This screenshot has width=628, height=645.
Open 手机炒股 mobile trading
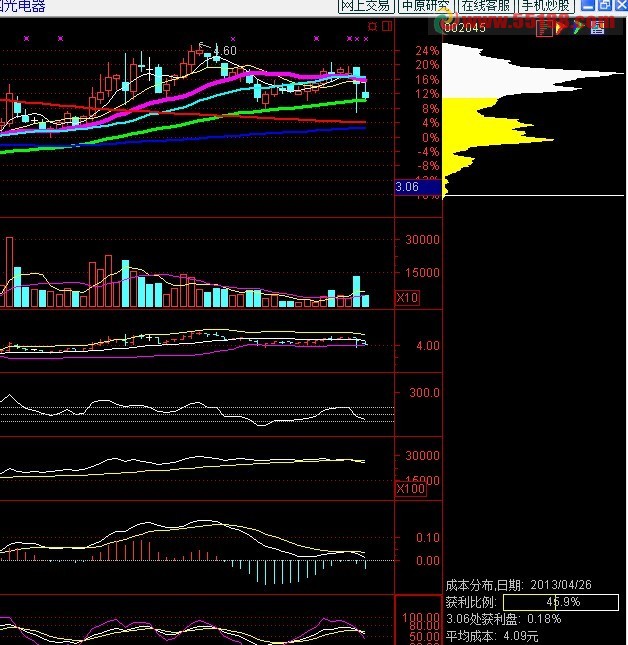[546, 6]
